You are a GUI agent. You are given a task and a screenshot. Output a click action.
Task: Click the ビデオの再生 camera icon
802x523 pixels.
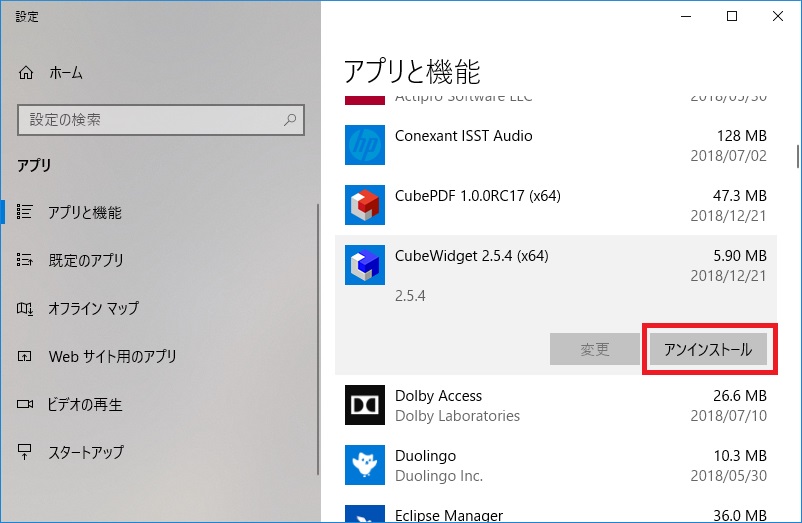tap(25, 404)
